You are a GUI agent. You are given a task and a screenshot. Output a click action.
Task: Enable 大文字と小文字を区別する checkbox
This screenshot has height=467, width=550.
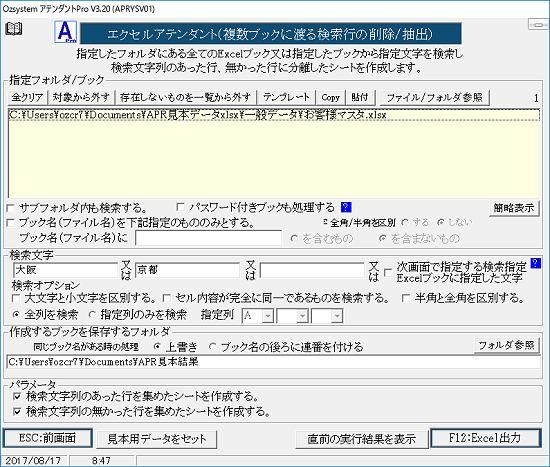tap(16, 299)
